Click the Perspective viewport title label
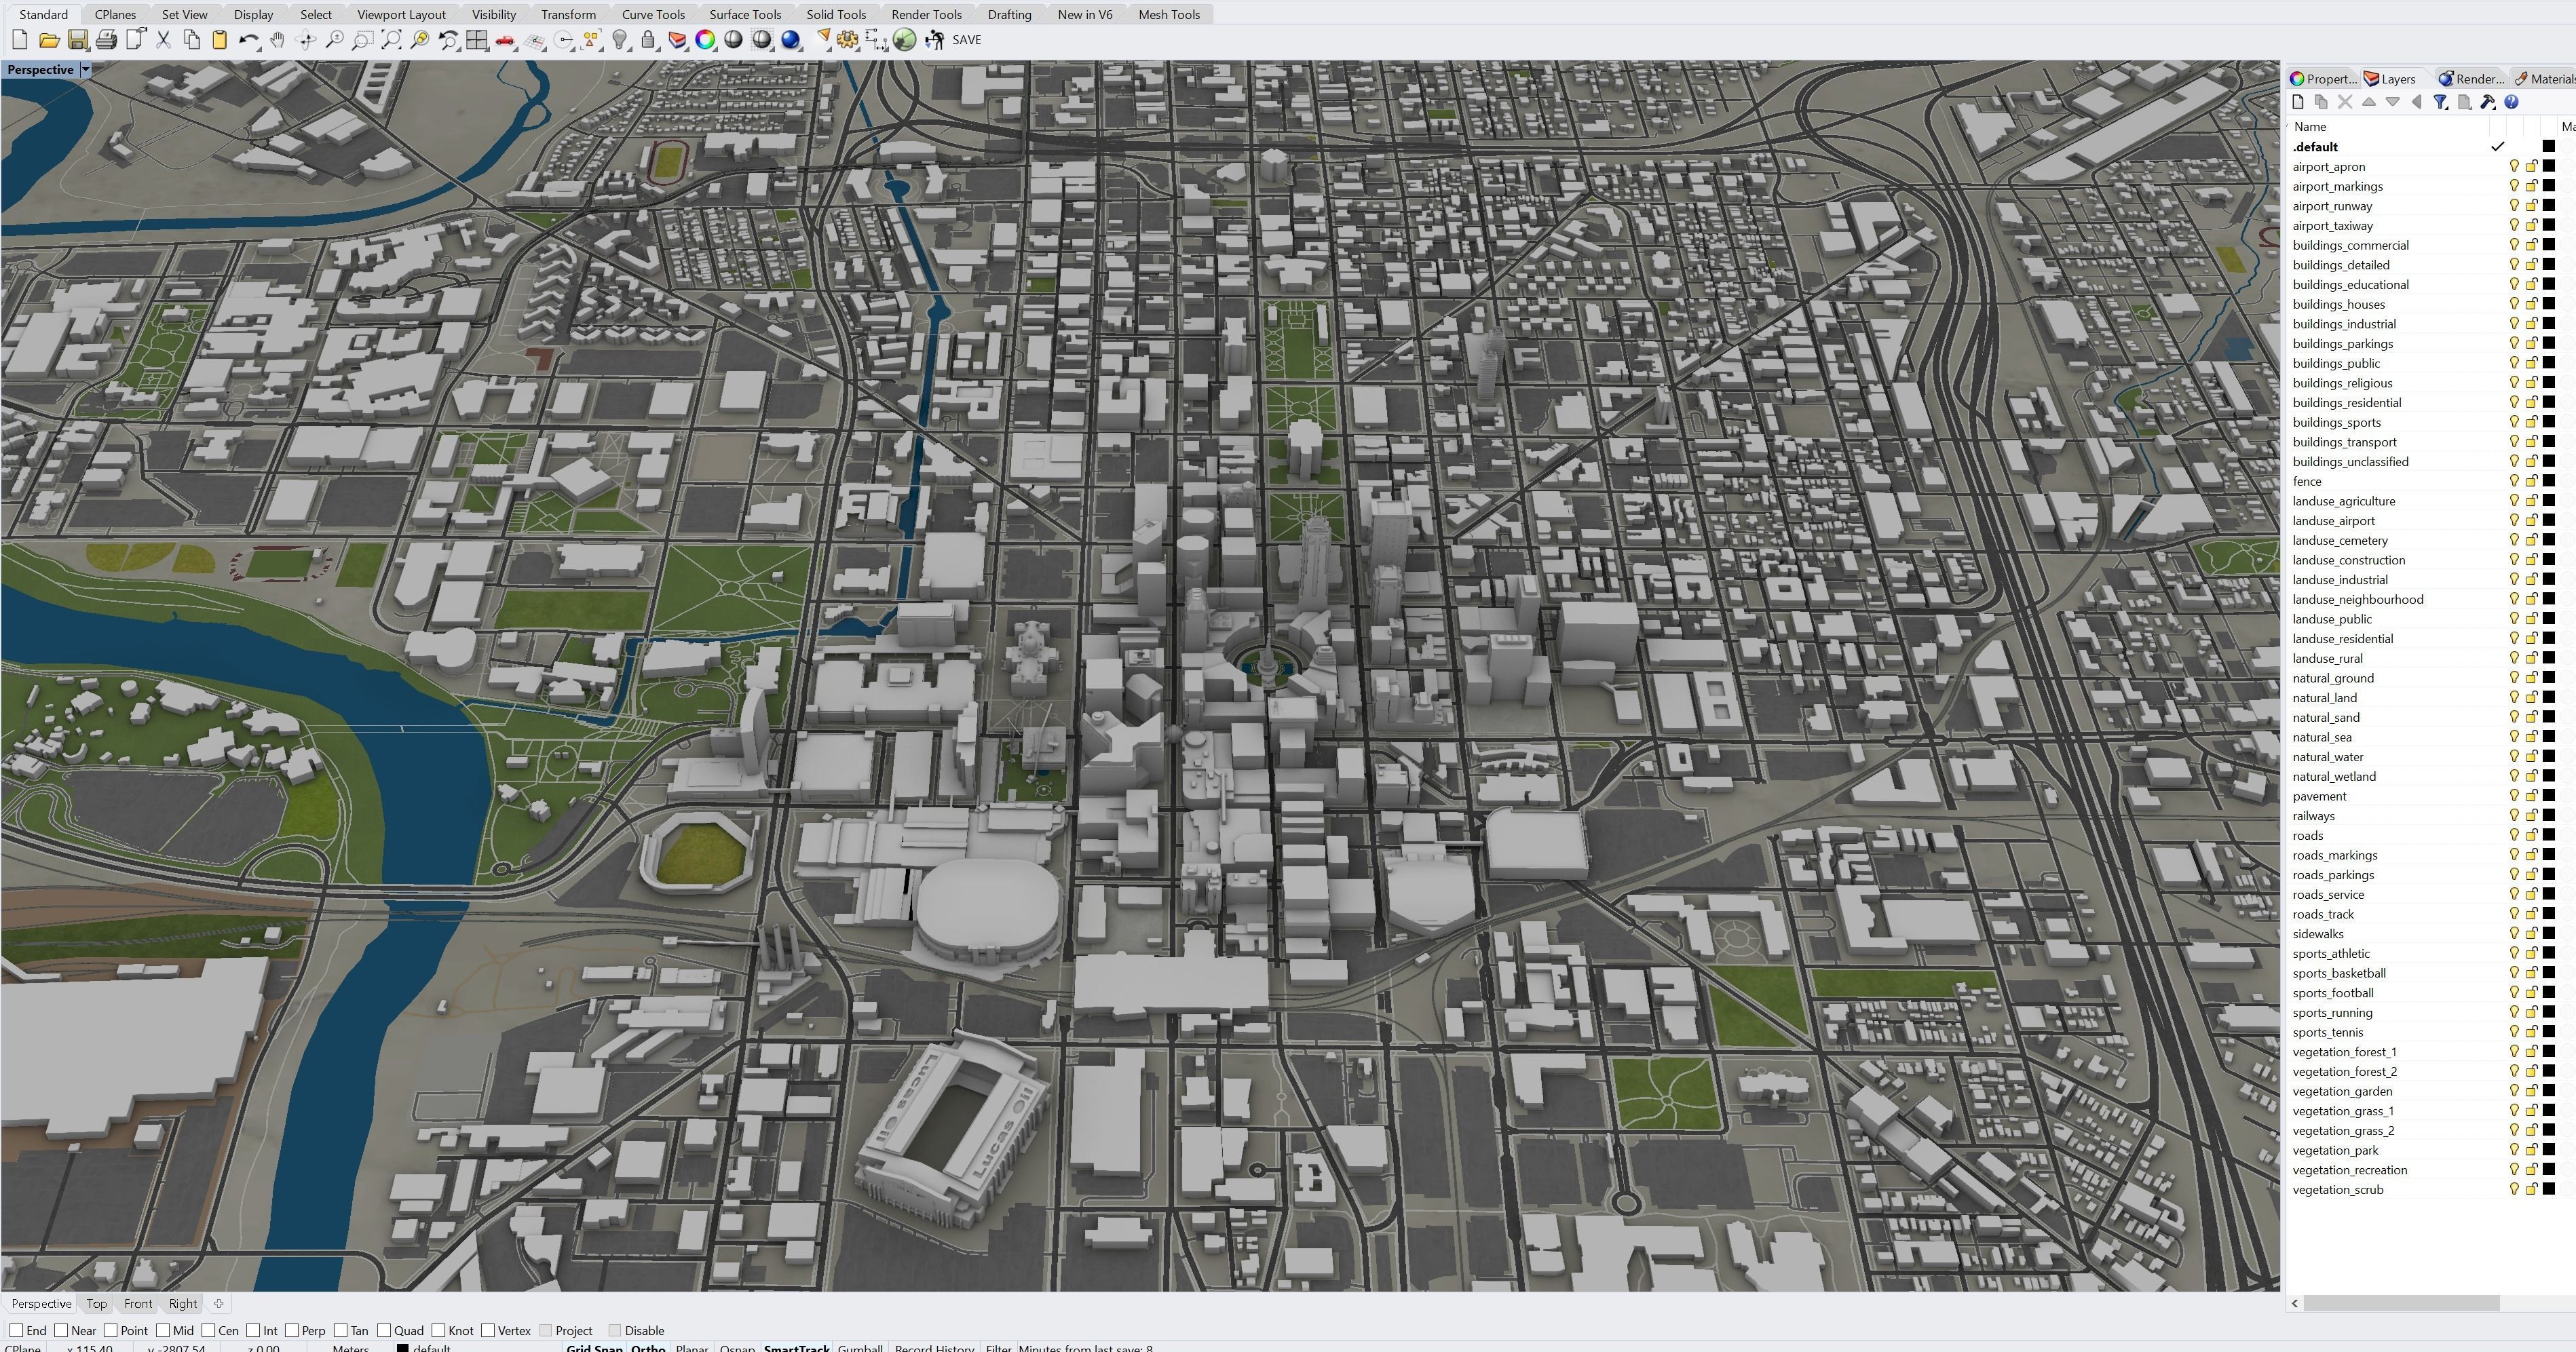Viewport: 2576px width, 1352px height. tap(40, 70)
